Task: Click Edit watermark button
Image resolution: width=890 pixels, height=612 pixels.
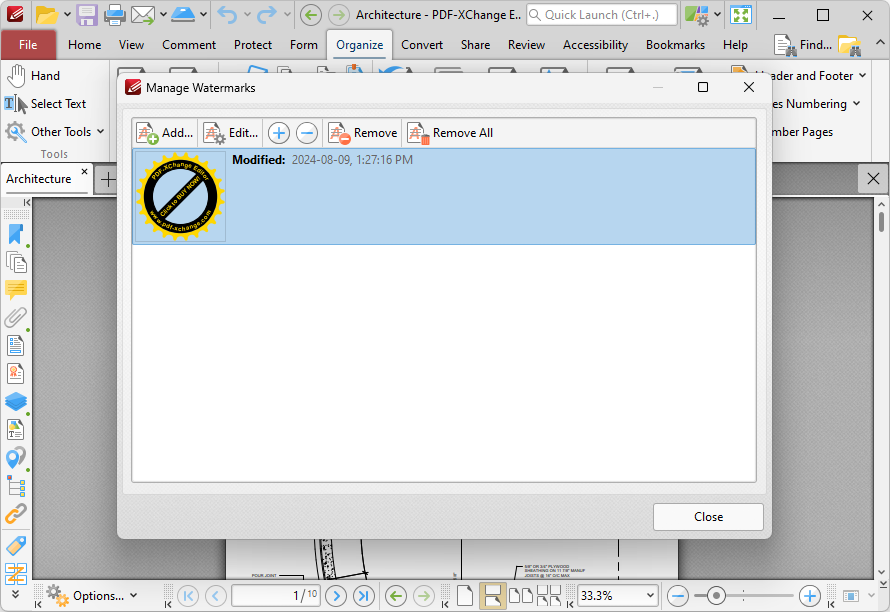Action: pyautogui.click(x=230, y=133)
